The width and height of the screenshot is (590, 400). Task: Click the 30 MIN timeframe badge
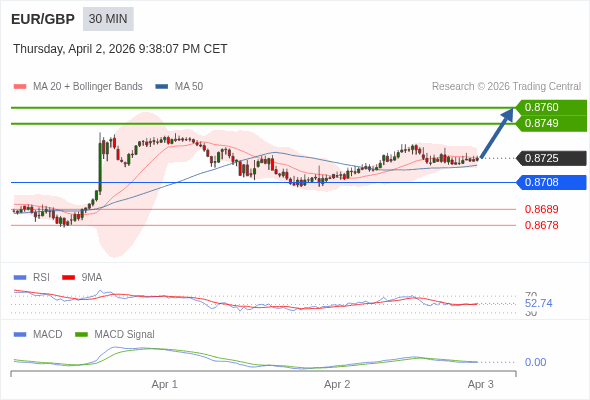point(108,19)
